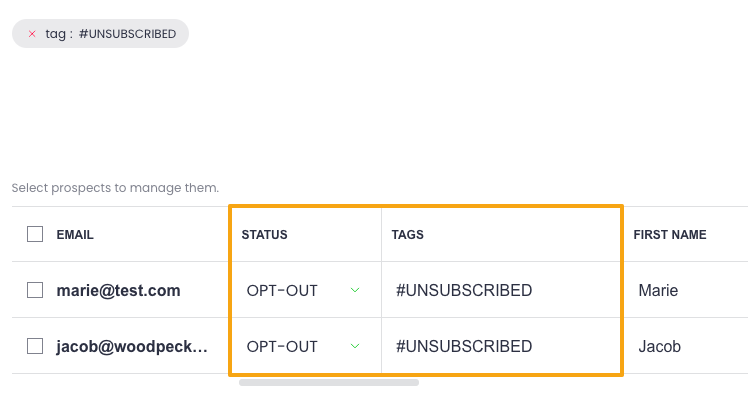Click the #UNSUBSCRIBED tag in Jacob's row
The image size is (748, 413).
tap(464, 347)
